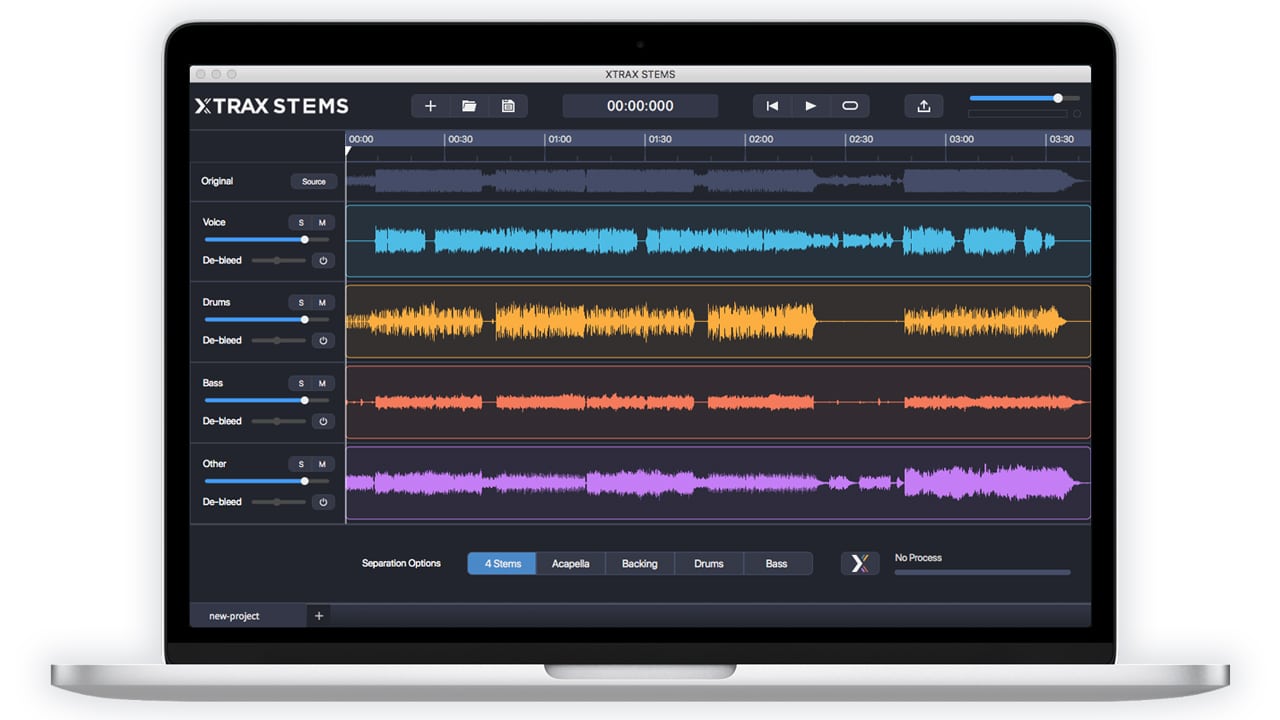Click the Separation Options label
Screen dimensions: 1280x720
401,564
